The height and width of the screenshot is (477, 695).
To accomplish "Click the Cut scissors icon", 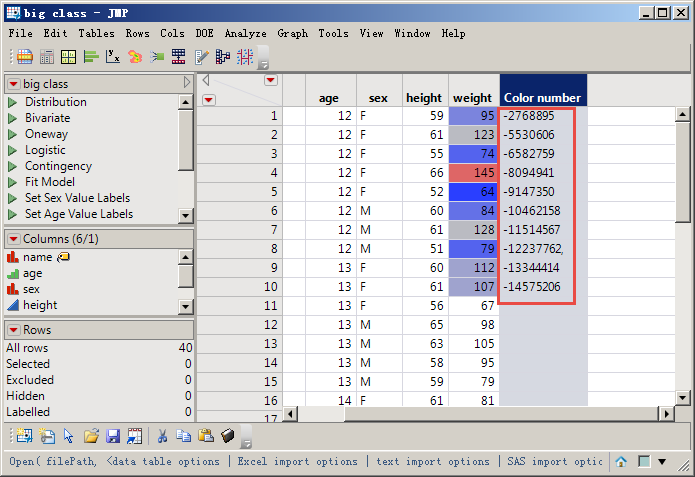I will 159,436.
